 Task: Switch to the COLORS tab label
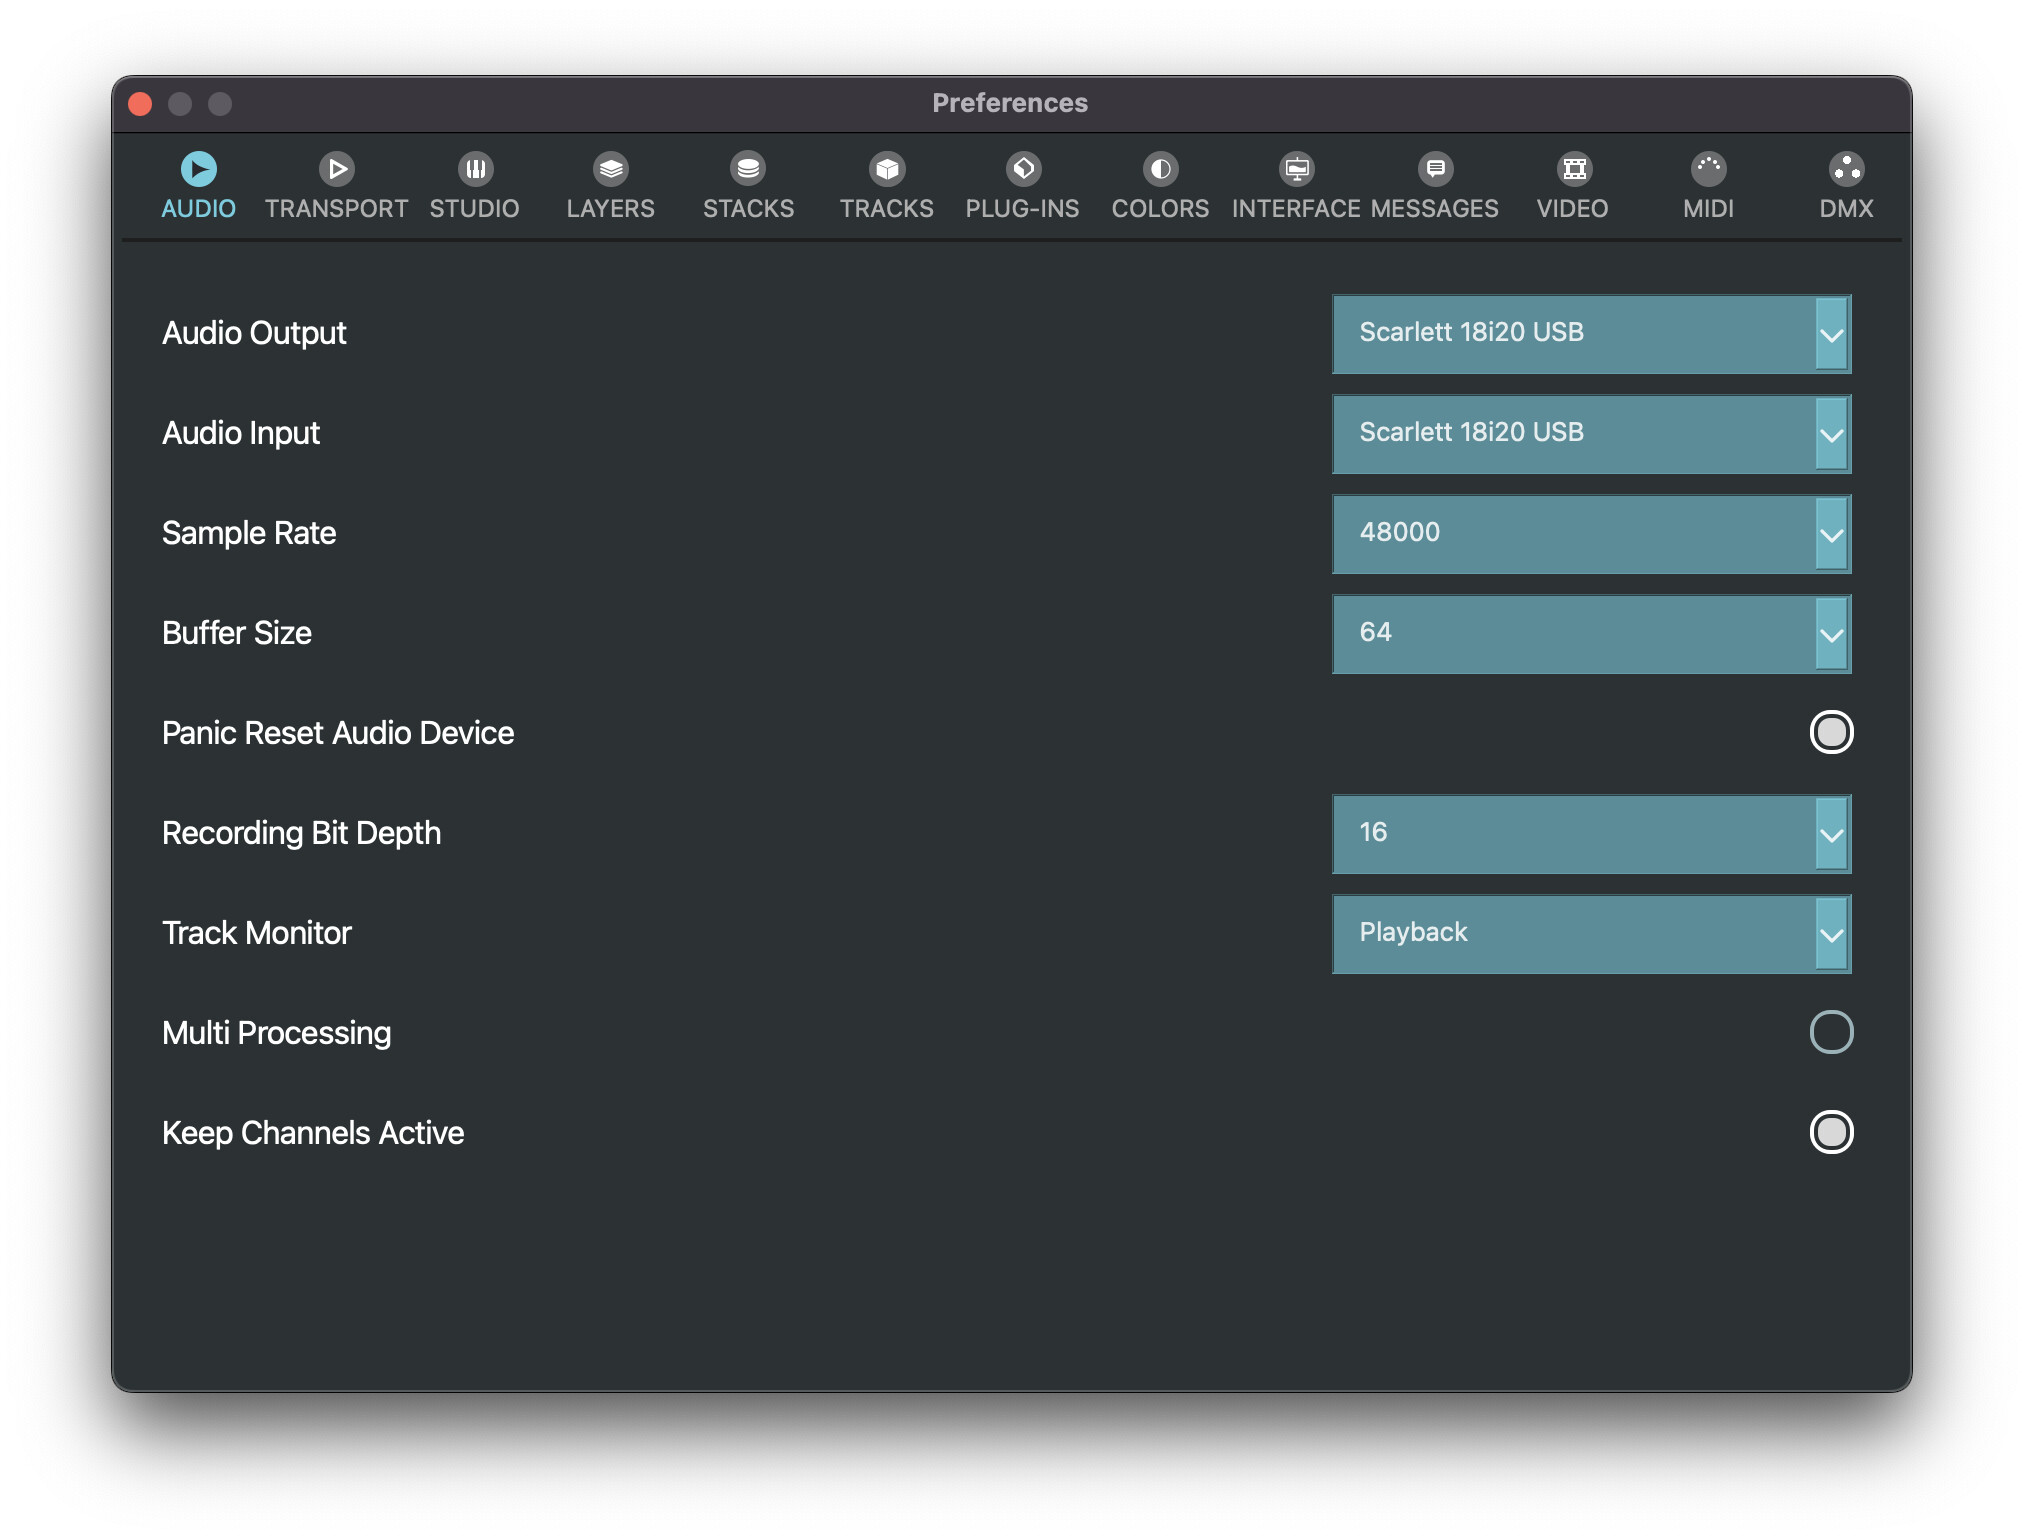tap(1160, 209)
